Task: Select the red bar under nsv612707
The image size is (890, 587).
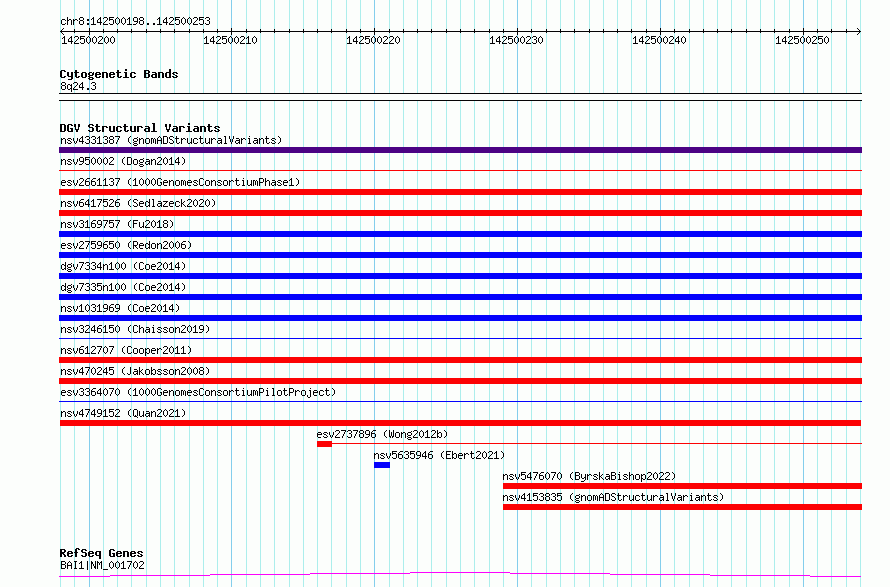Action: [460, 360]
